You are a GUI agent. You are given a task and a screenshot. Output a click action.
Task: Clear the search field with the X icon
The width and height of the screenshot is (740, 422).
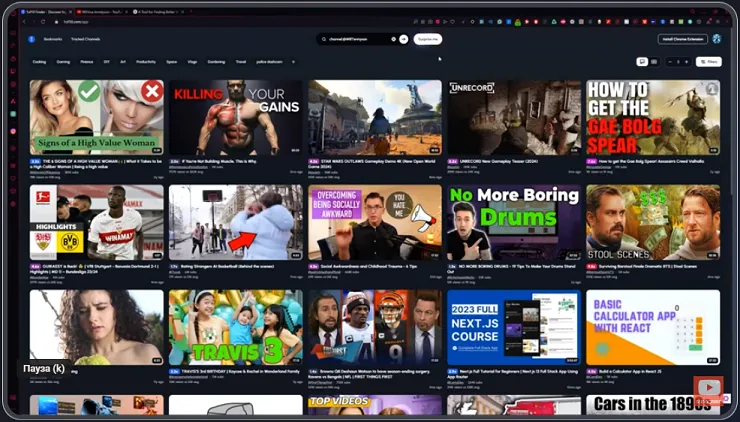[393, 39]
